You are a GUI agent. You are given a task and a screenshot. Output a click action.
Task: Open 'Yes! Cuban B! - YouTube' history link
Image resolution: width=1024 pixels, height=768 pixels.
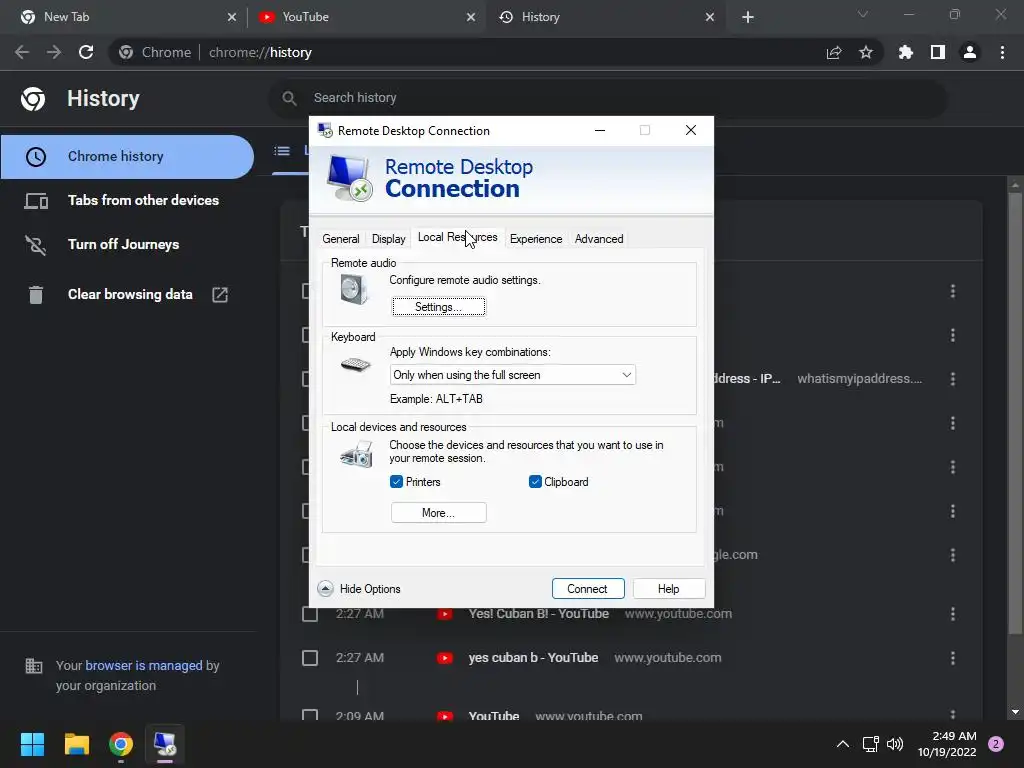539,614
